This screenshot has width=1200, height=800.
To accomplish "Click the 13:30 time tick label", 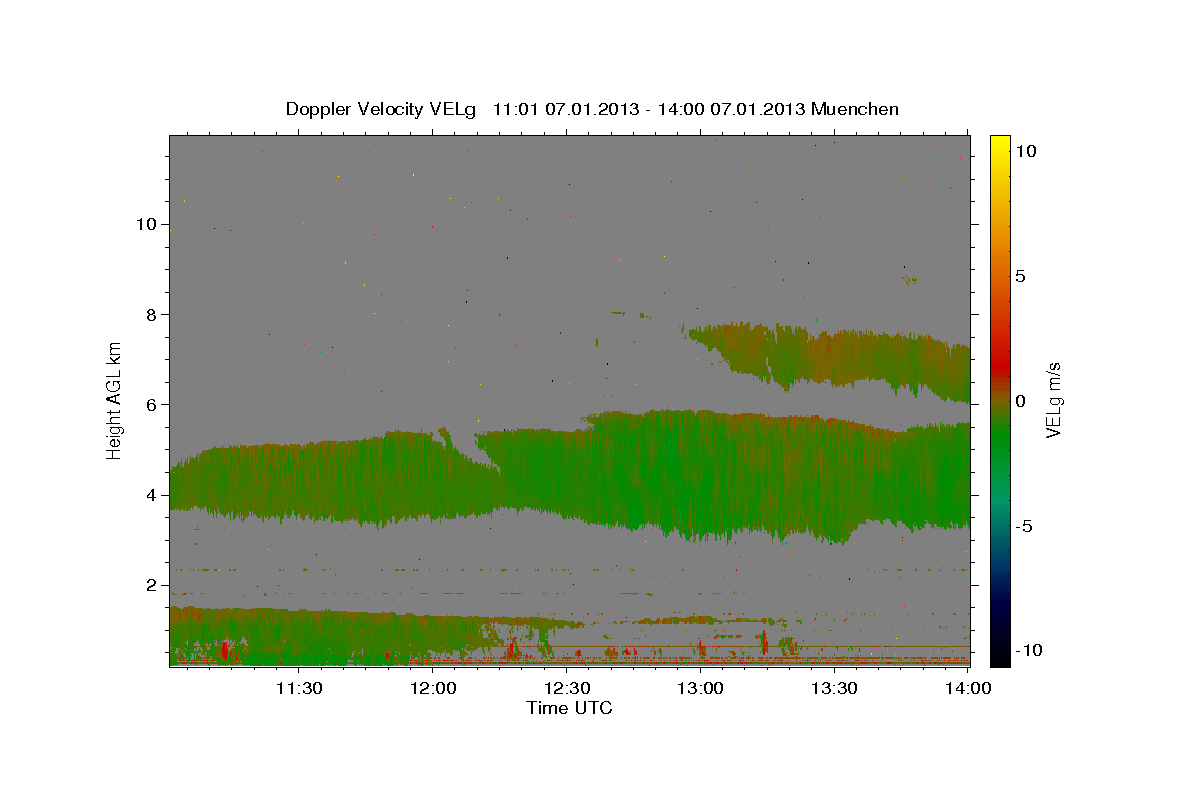I will tap(835, 688).
